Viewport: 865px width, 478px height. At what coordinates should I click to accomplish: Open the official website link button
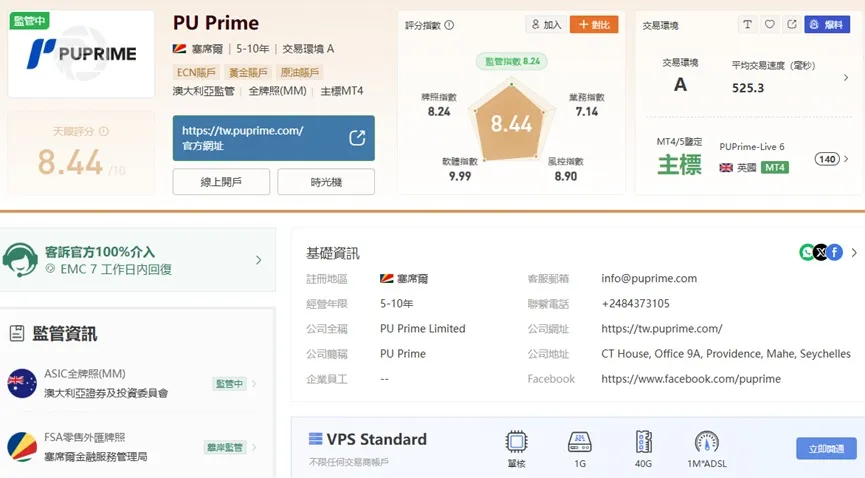click(x=274, y=138)
